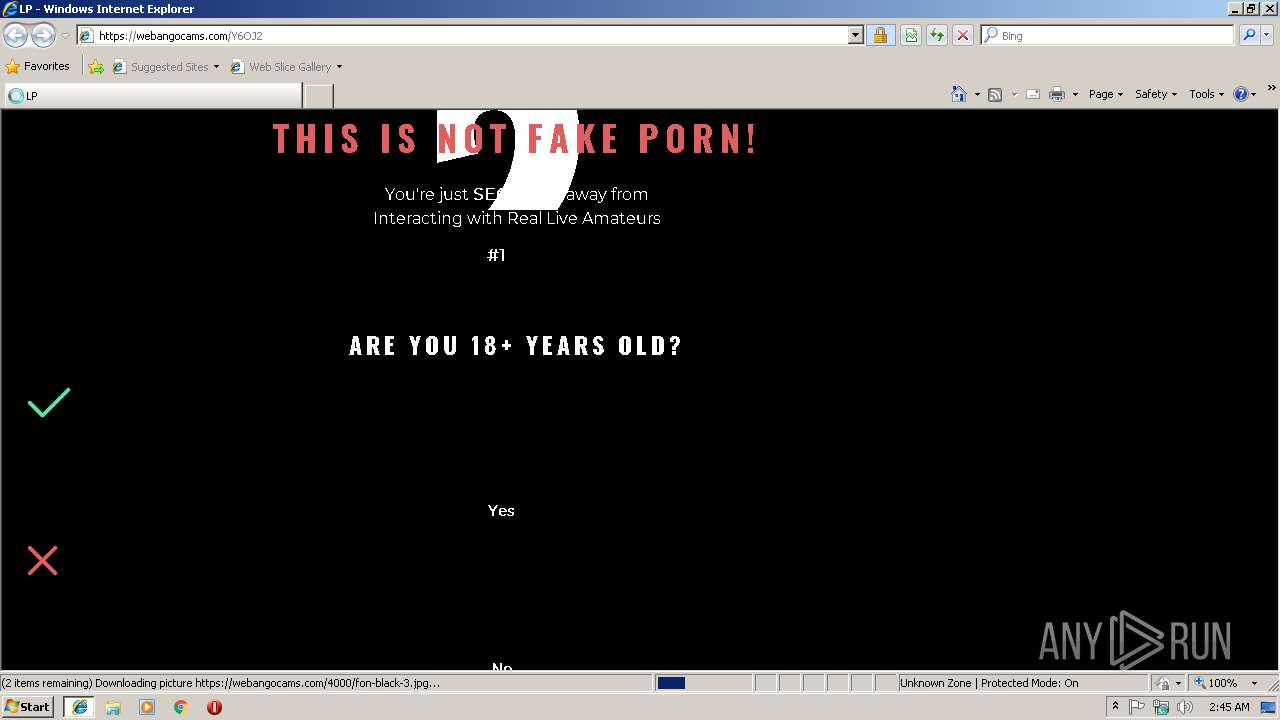Add page to Favorites bar icon
Image resolution: width=1280 pixels, height=720 pixels.
pos(96,67)
